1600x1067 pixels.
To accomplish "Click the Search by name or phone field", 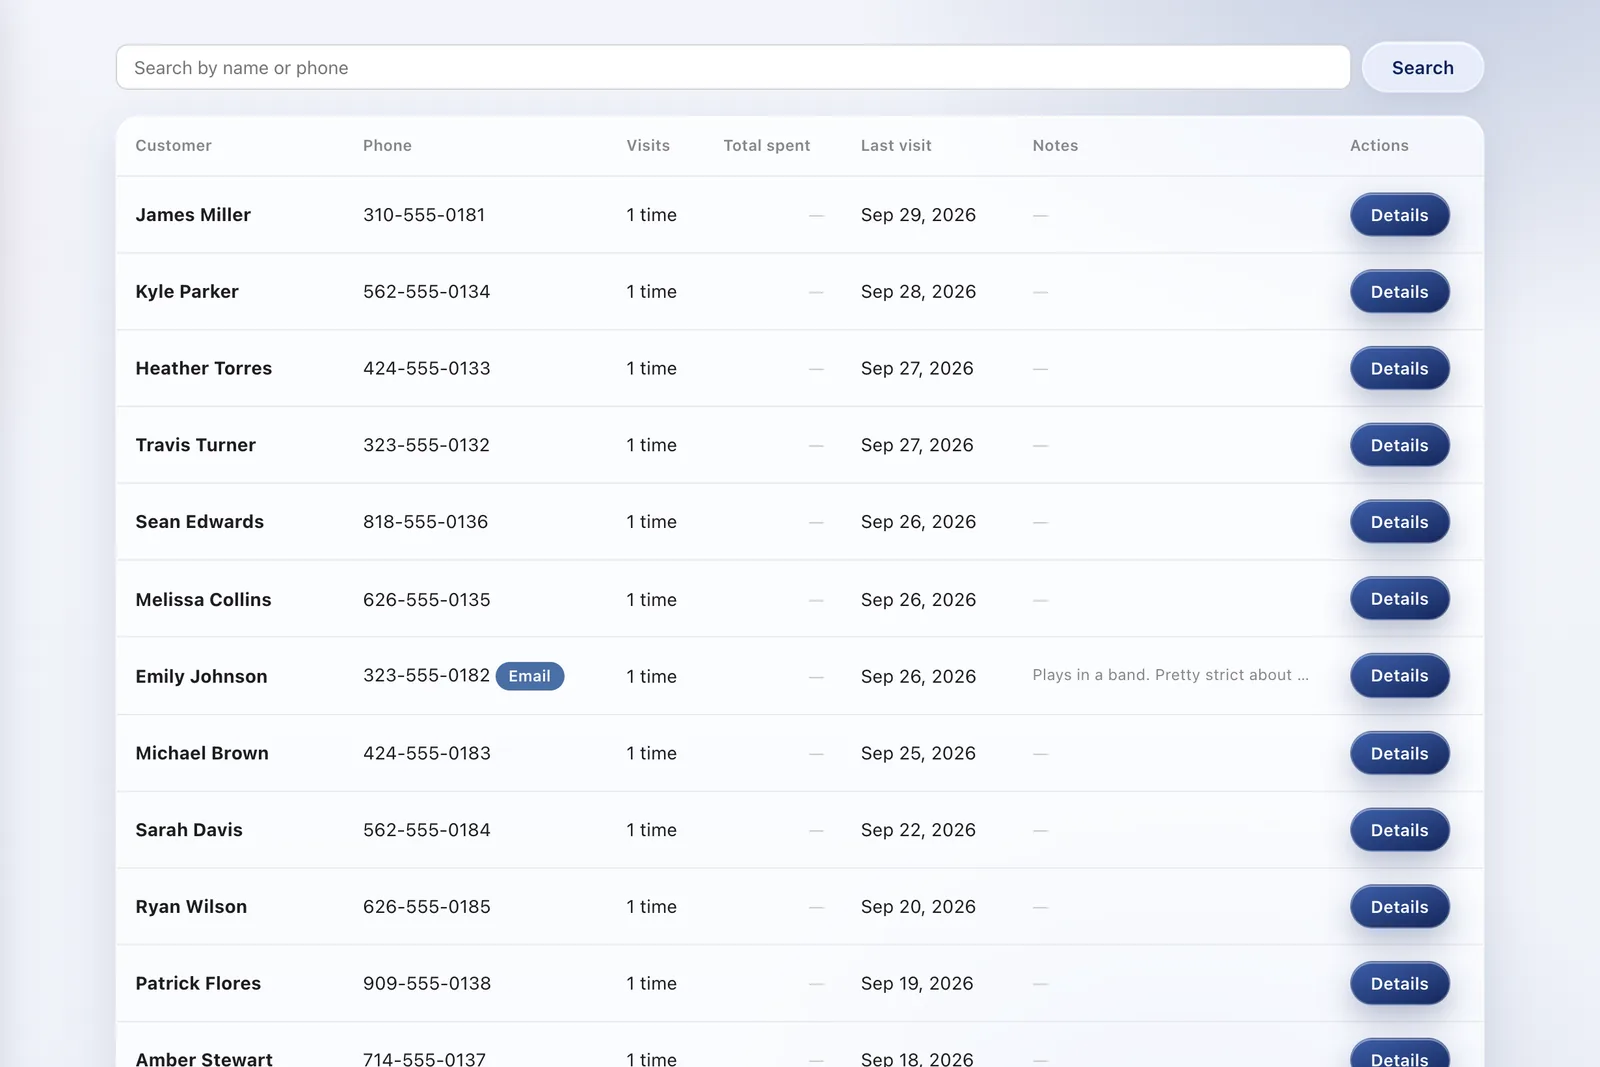I will (733, 67).
